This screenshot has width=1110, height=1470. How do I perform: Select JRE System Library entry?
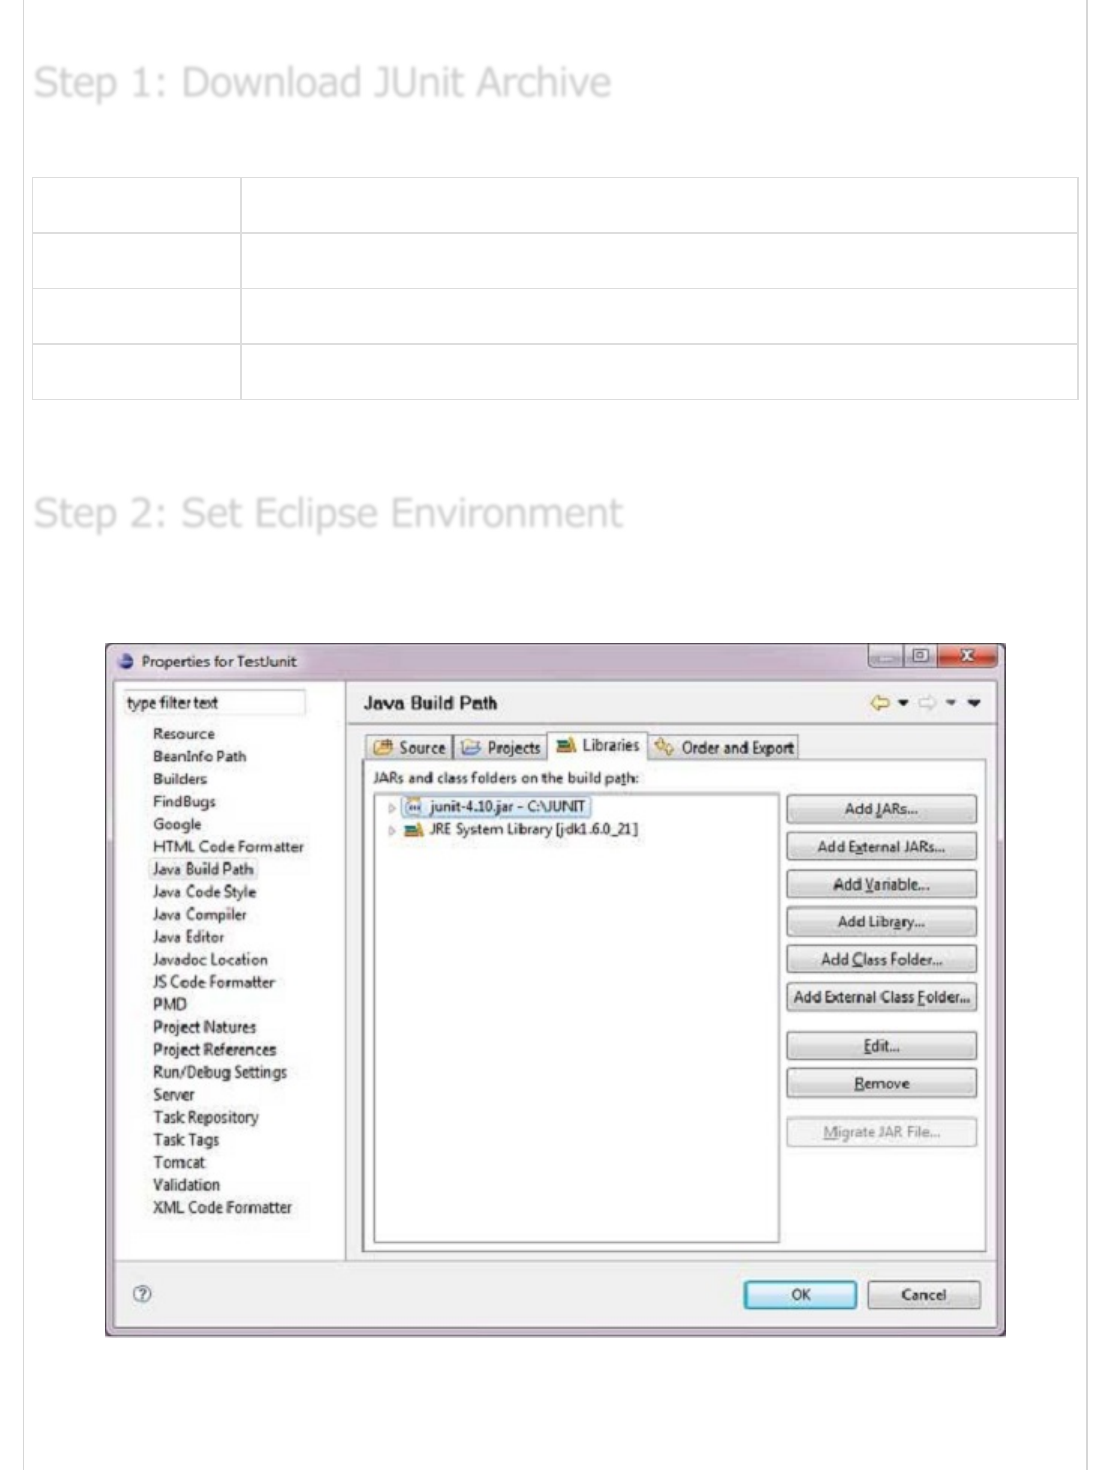(521, 829)
